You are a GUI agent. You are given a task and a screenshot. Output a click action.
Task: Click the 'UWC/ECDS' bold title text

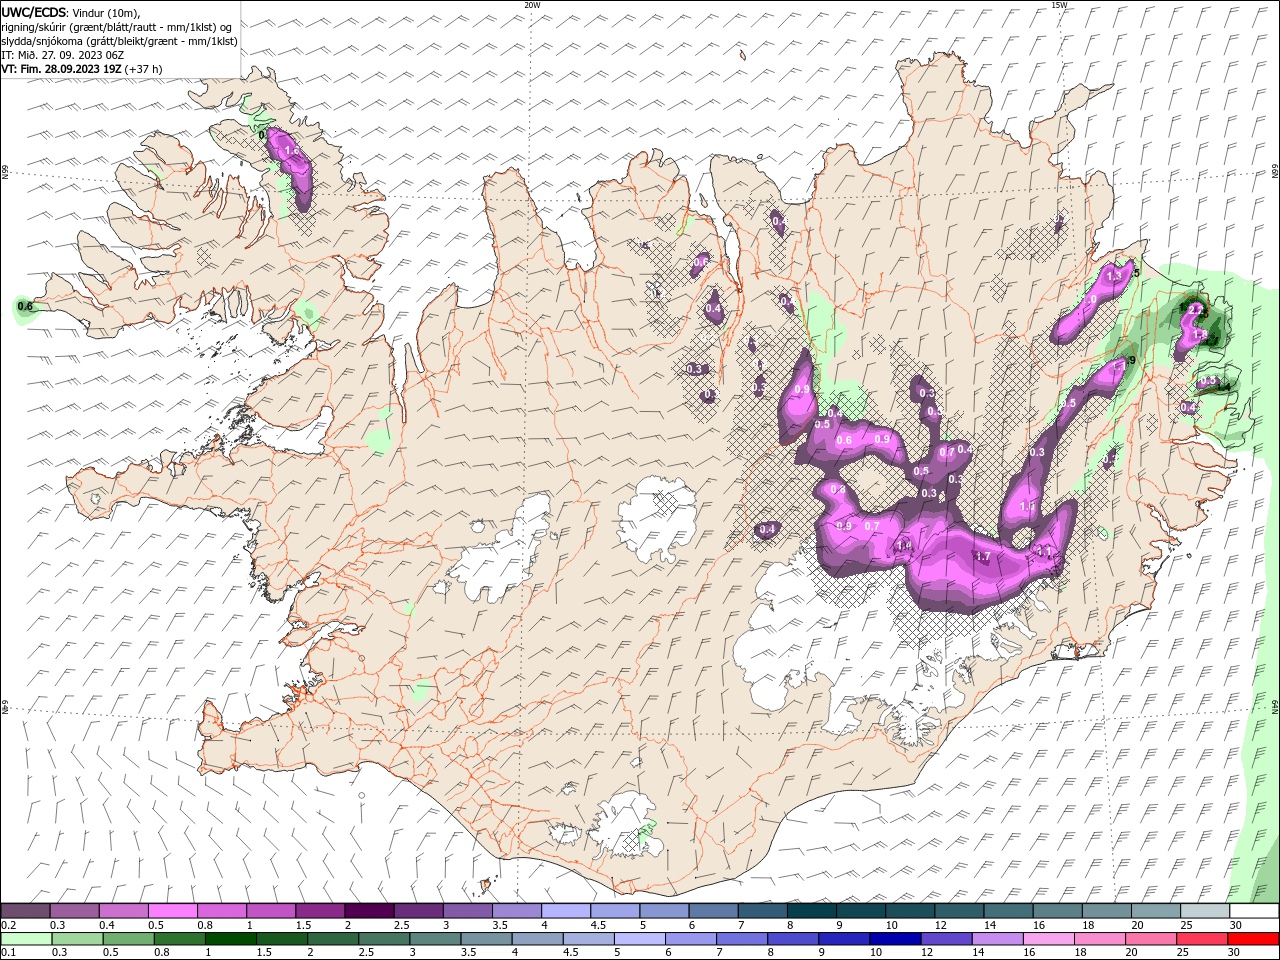34,12
